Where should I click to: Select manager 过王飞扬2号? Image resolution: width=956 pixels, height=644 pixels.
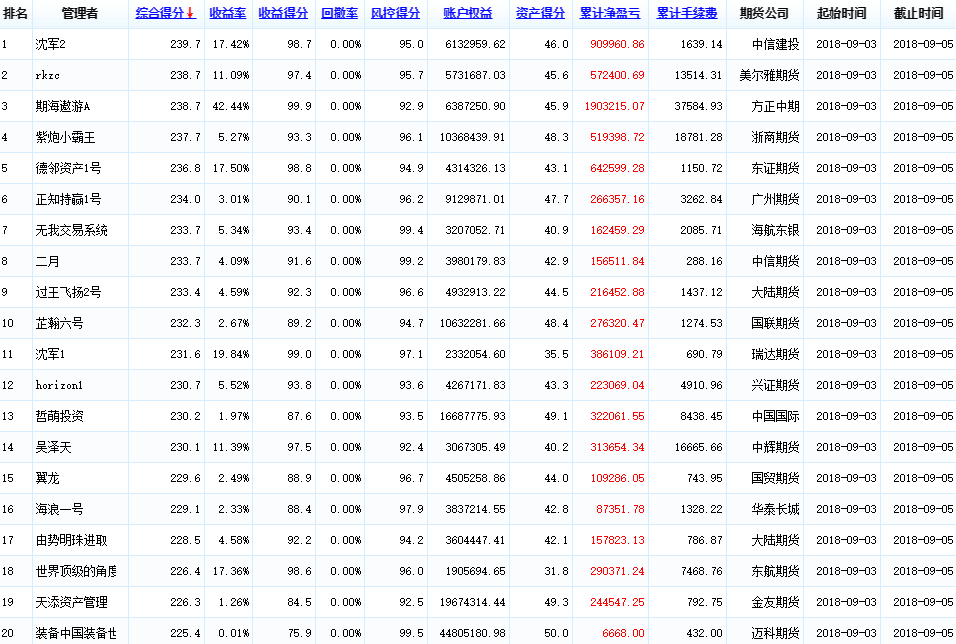[68, 293]
